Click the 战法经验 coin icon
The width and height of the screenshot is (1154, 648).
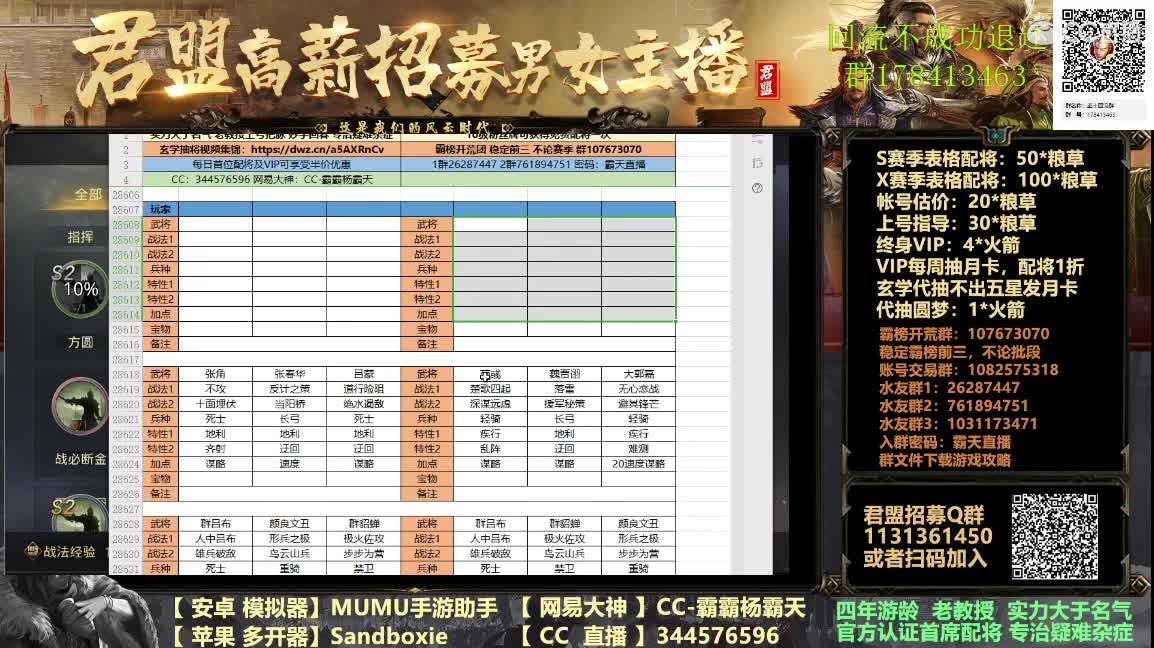[32, 551]
